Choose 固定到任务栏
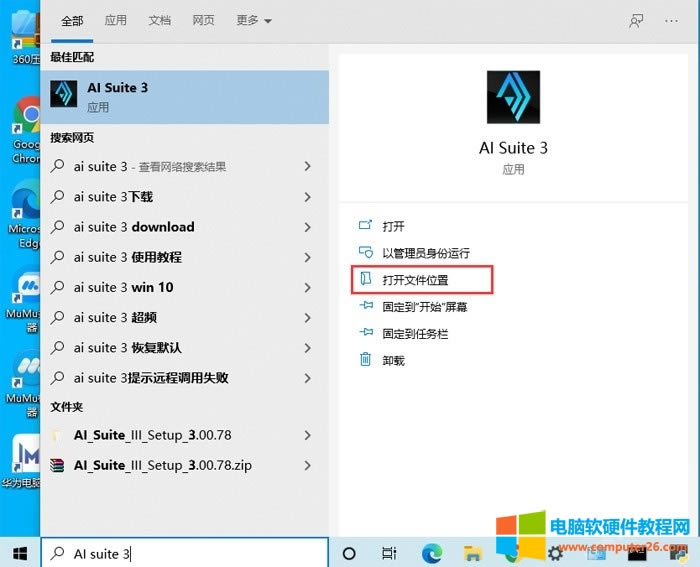700x567 pixels. pos(415,334)
